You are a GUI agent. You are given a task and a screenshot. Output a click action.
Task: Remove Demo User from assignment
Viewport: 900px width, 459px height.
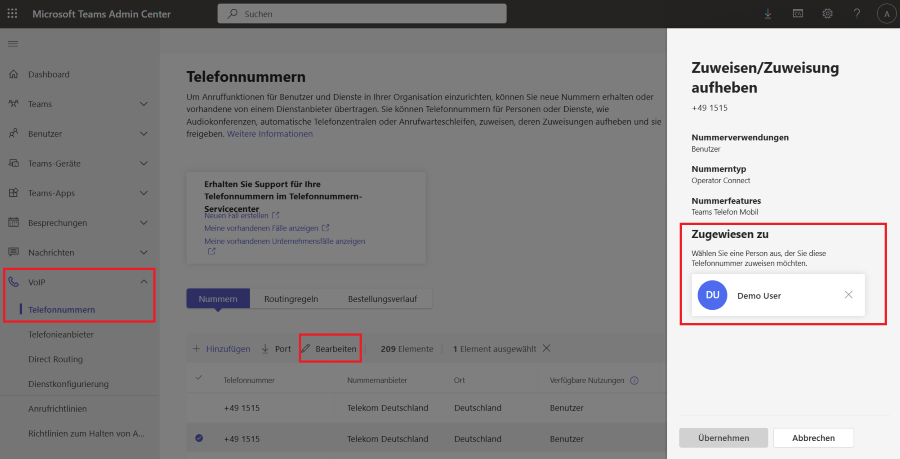pyautogui.click(x=848, y=294)
